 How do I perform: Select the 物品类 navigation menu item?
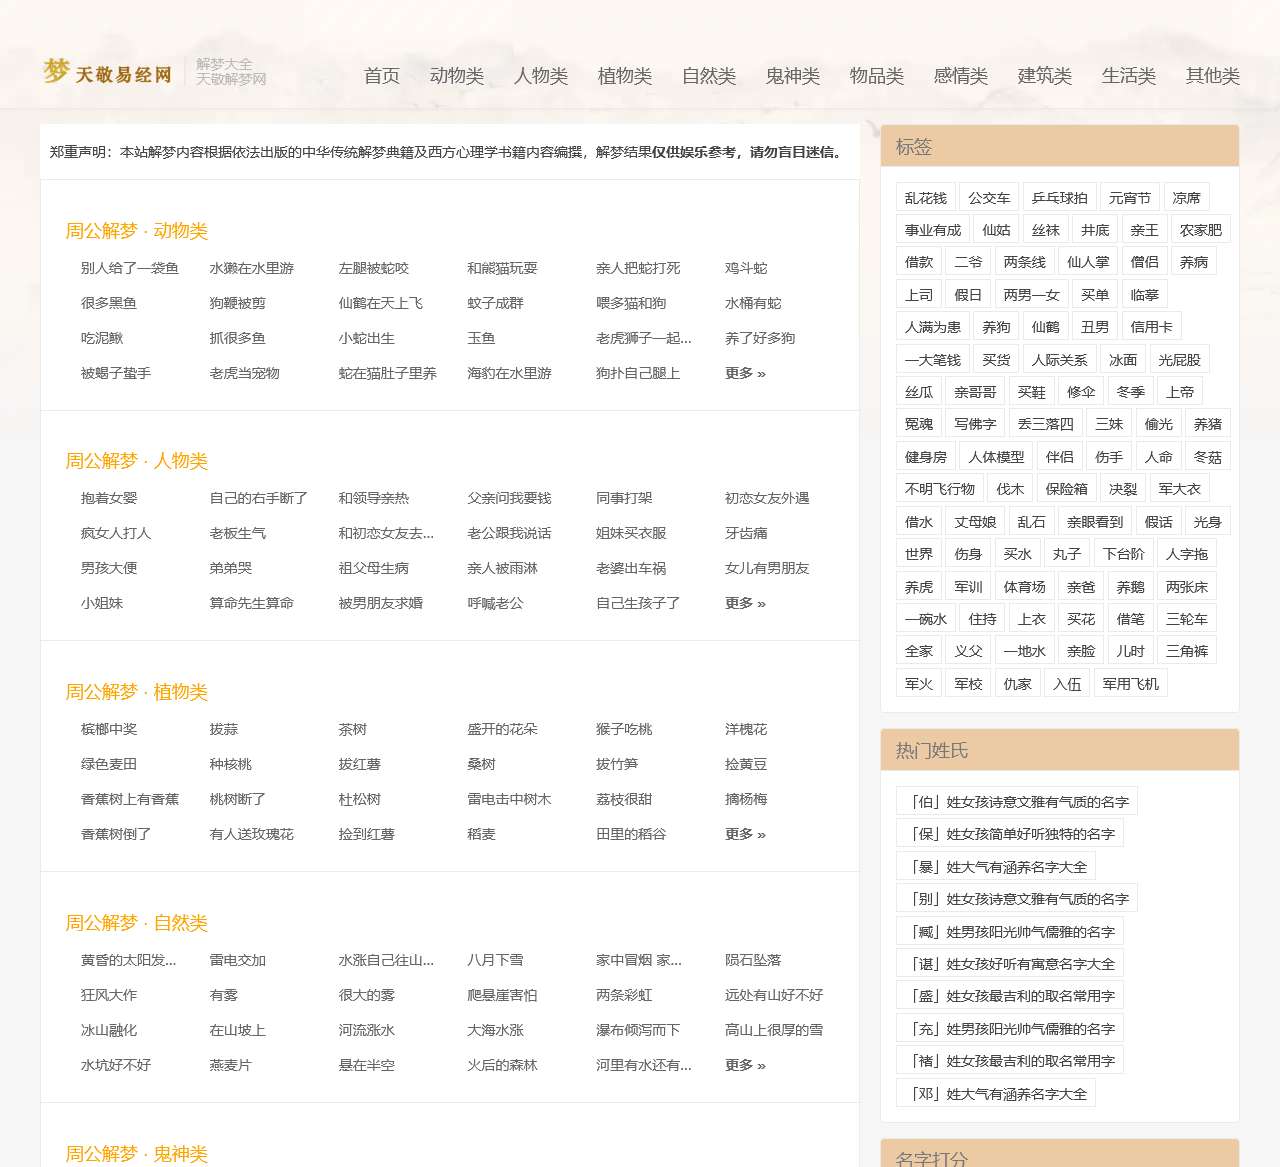pos(877,76)
